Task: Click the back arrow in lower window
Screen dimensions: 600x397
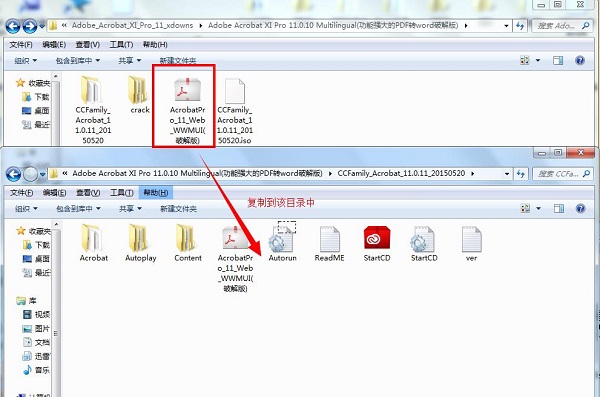Action: coord(14,174)
